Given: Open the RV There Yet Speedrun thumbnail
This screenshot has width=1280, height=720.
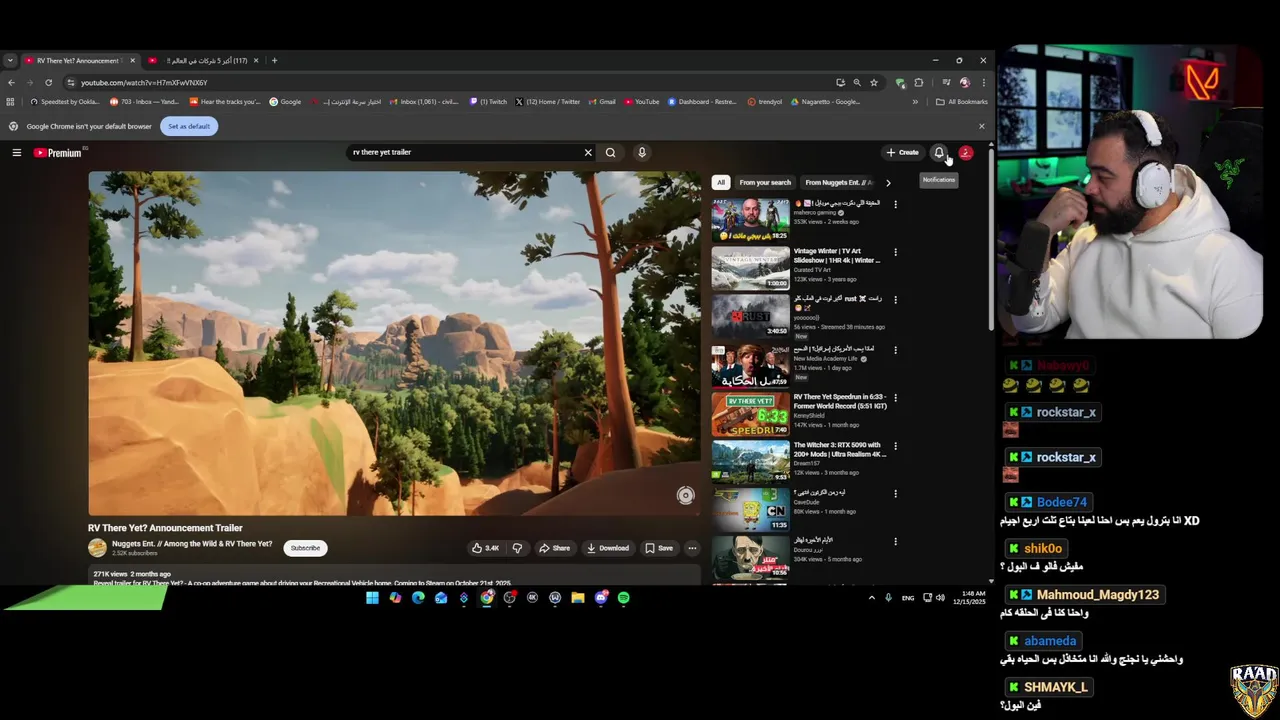Looking at the screenshot, I should (x=750, y=414).
